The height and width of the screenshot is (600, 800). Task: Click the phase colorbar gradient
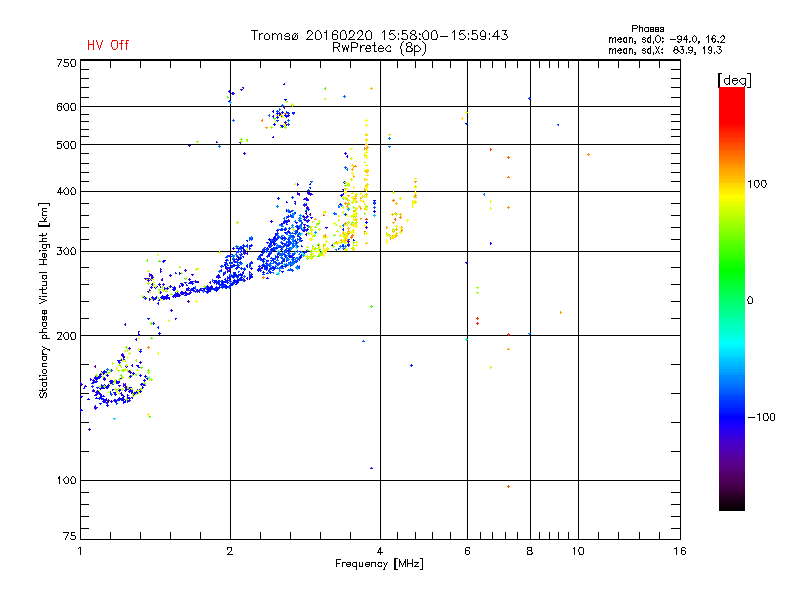click(732, 298)
